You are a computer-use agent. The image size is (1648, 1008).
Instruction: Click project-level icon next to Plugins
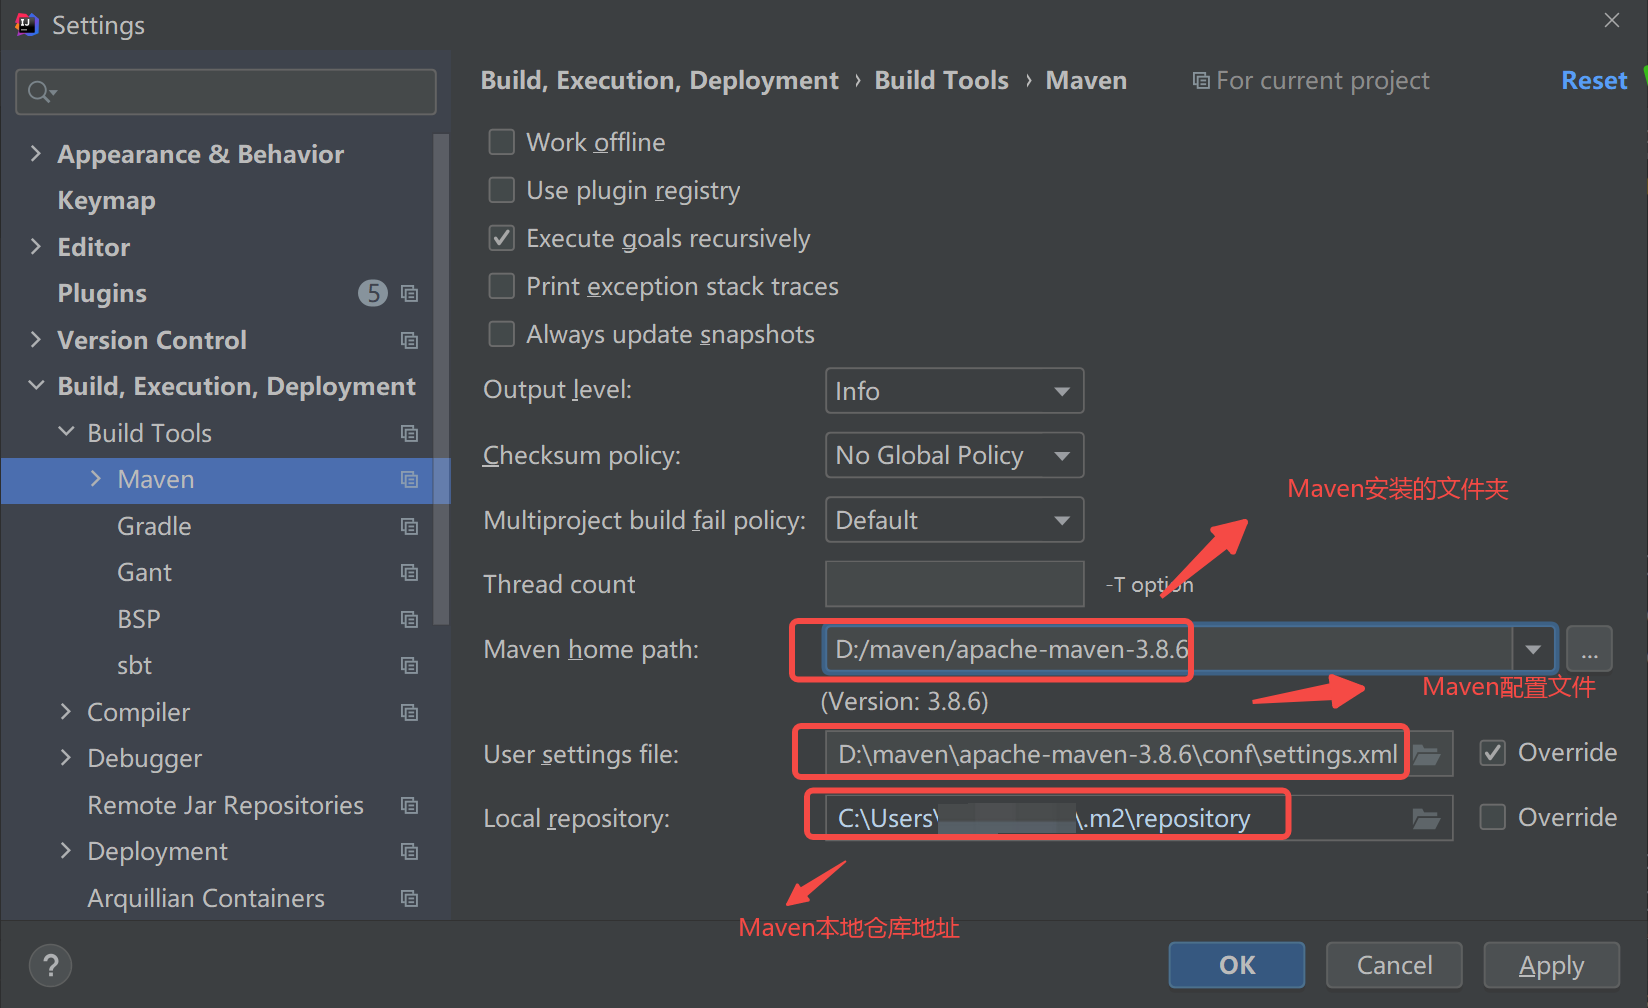[x=409, y=293]
